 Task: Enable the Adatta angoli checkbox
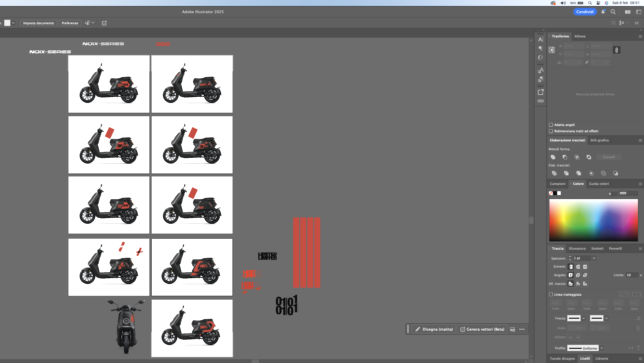coord(551,125)
